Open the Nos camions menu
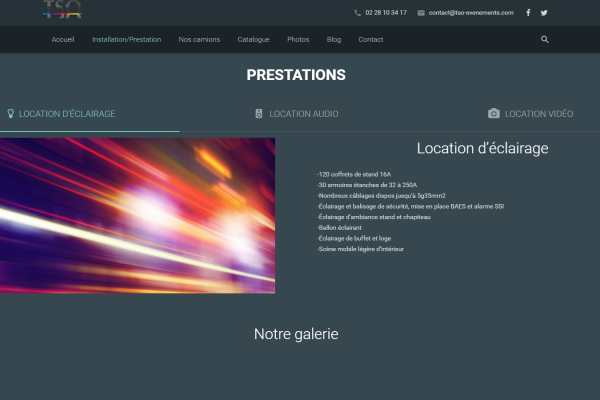This screenshot has height=400, width=600. click(x=199, y=39)
